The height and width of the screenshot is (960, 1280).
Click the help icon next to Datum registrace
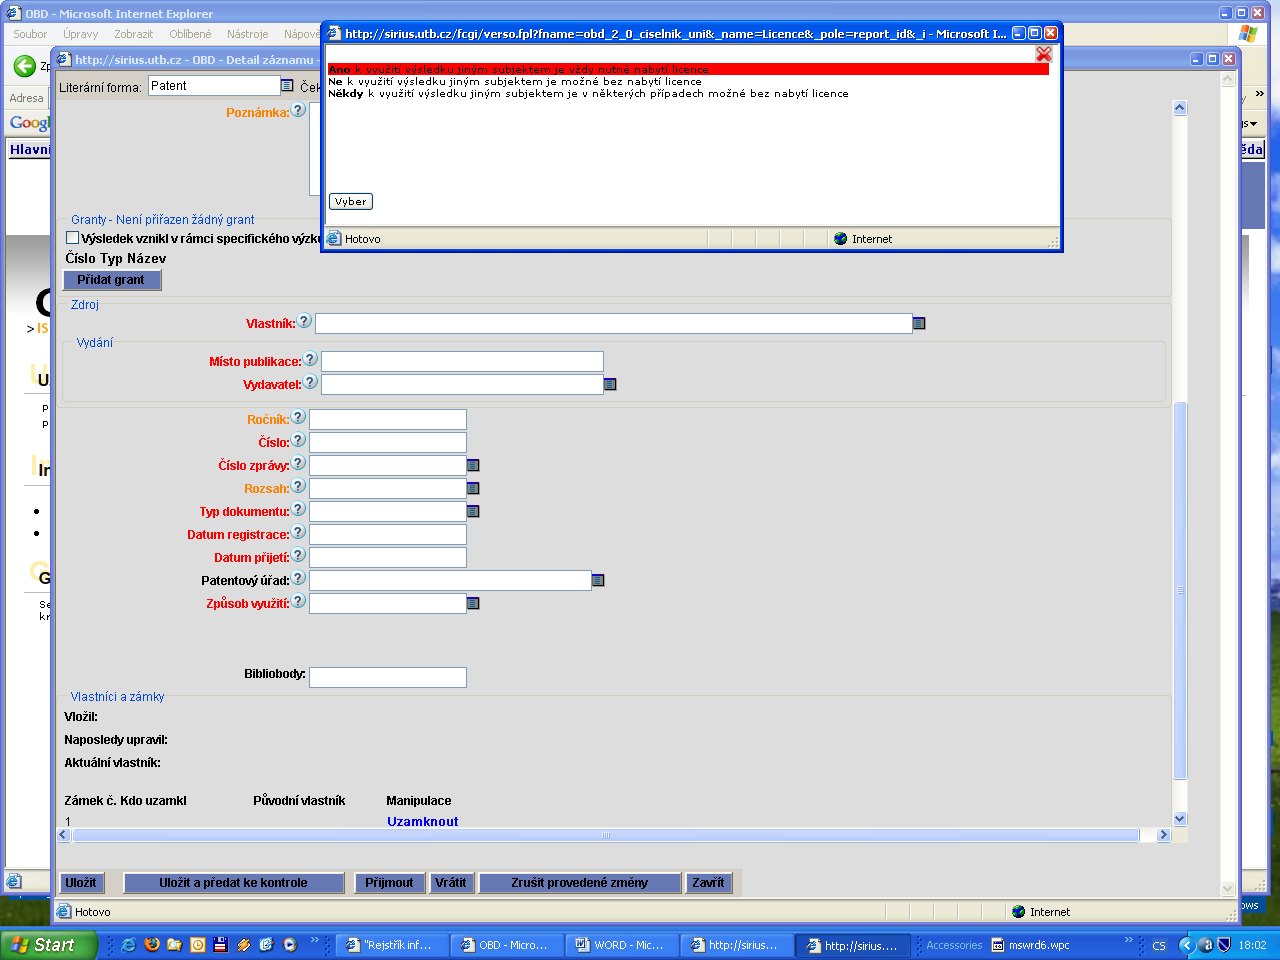[x=298, y=532]
